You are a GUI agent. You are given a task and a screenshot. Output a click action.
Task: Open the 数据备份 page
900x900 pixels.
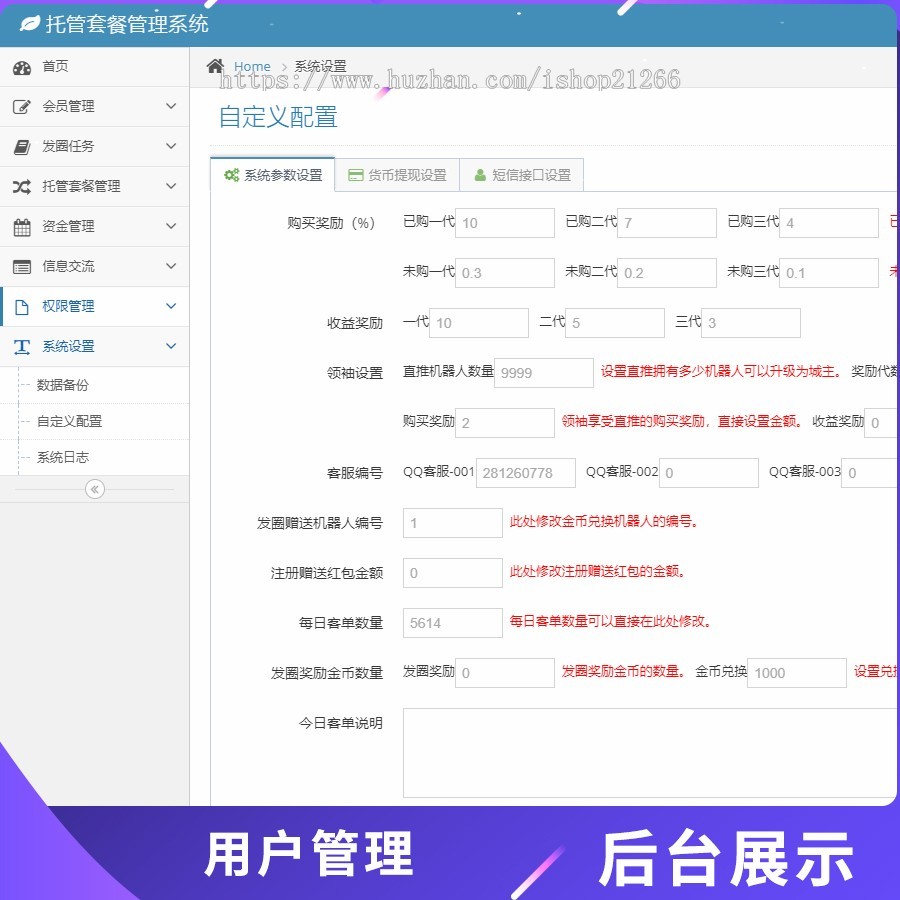[x=63, y=384]
